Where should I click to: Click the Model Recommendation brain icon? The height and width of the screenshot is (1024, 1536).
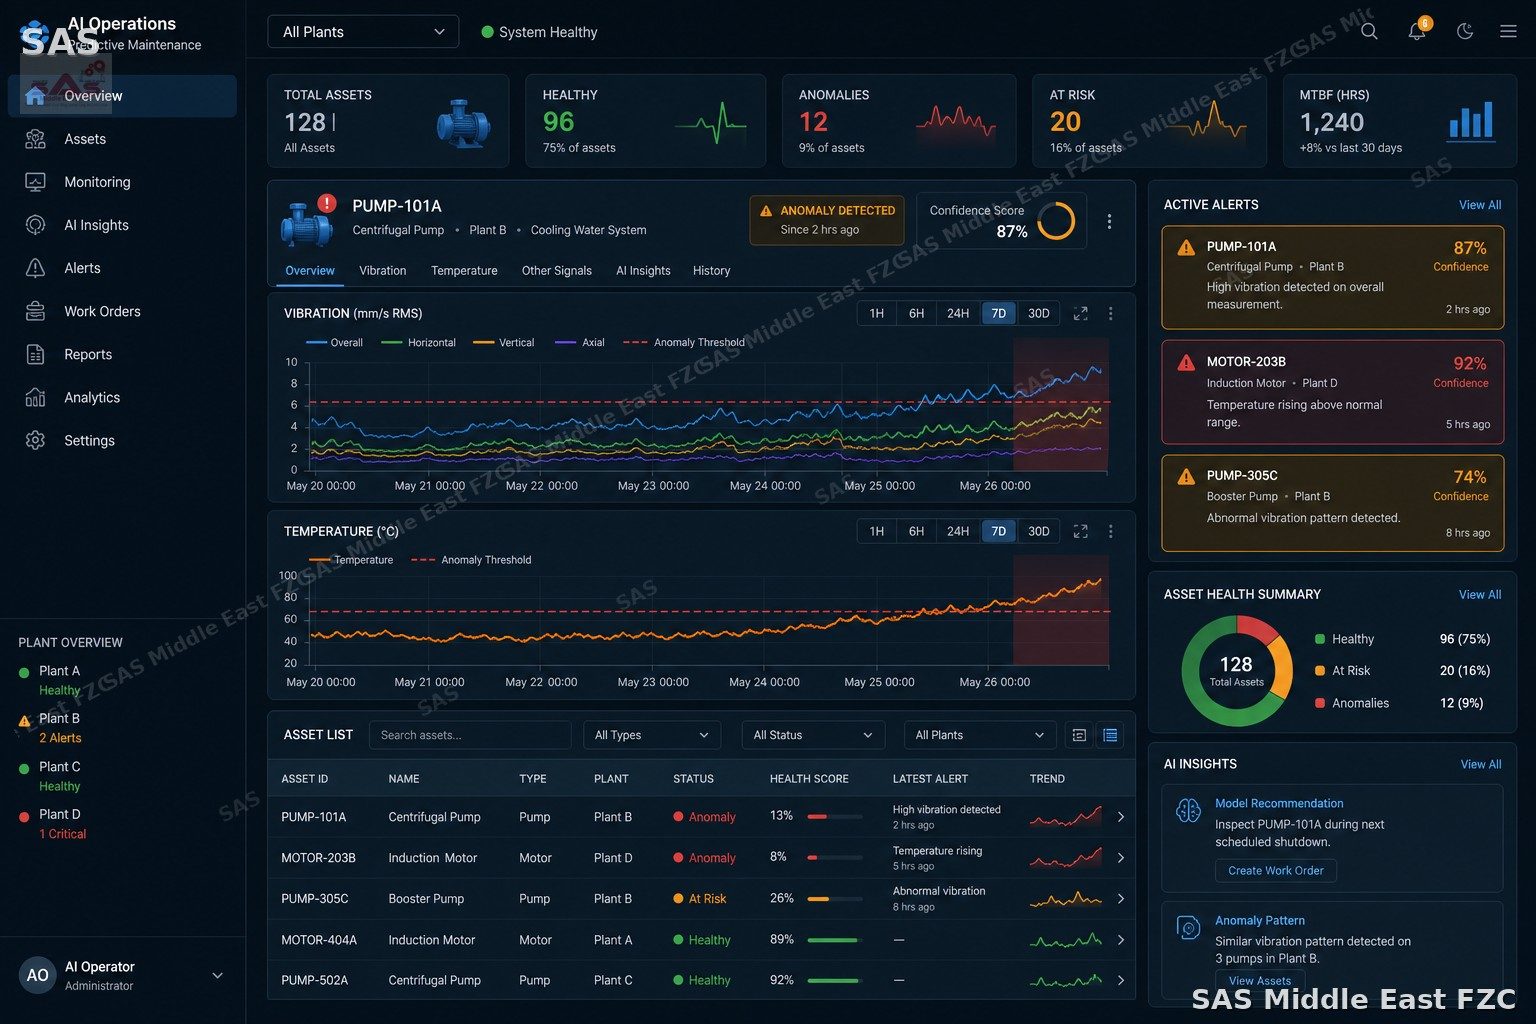coord(1188,810)
